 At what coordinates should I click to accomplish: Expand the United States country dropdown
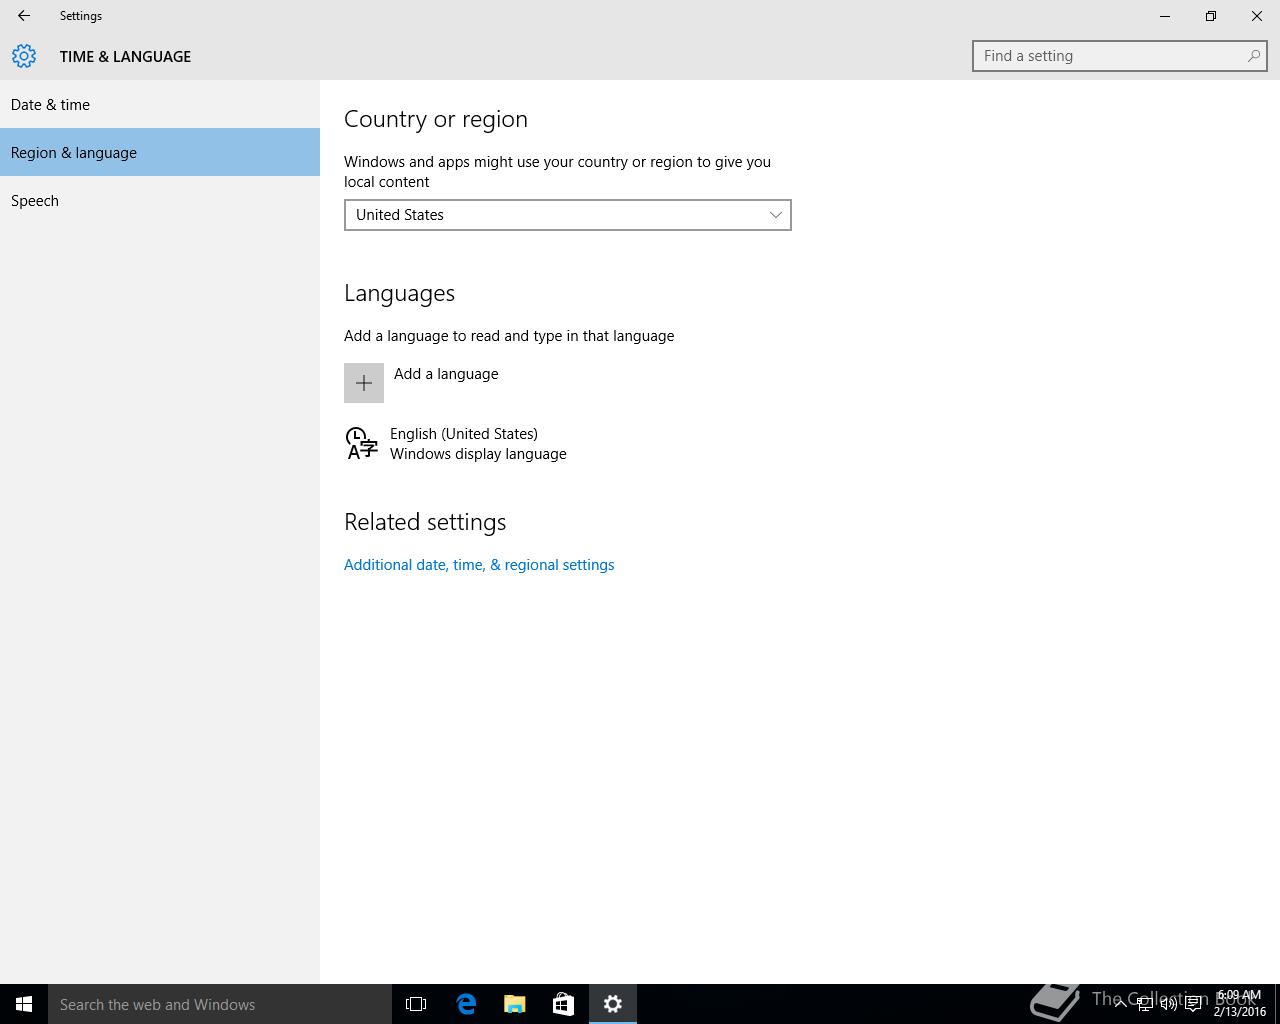click(568, 215)
